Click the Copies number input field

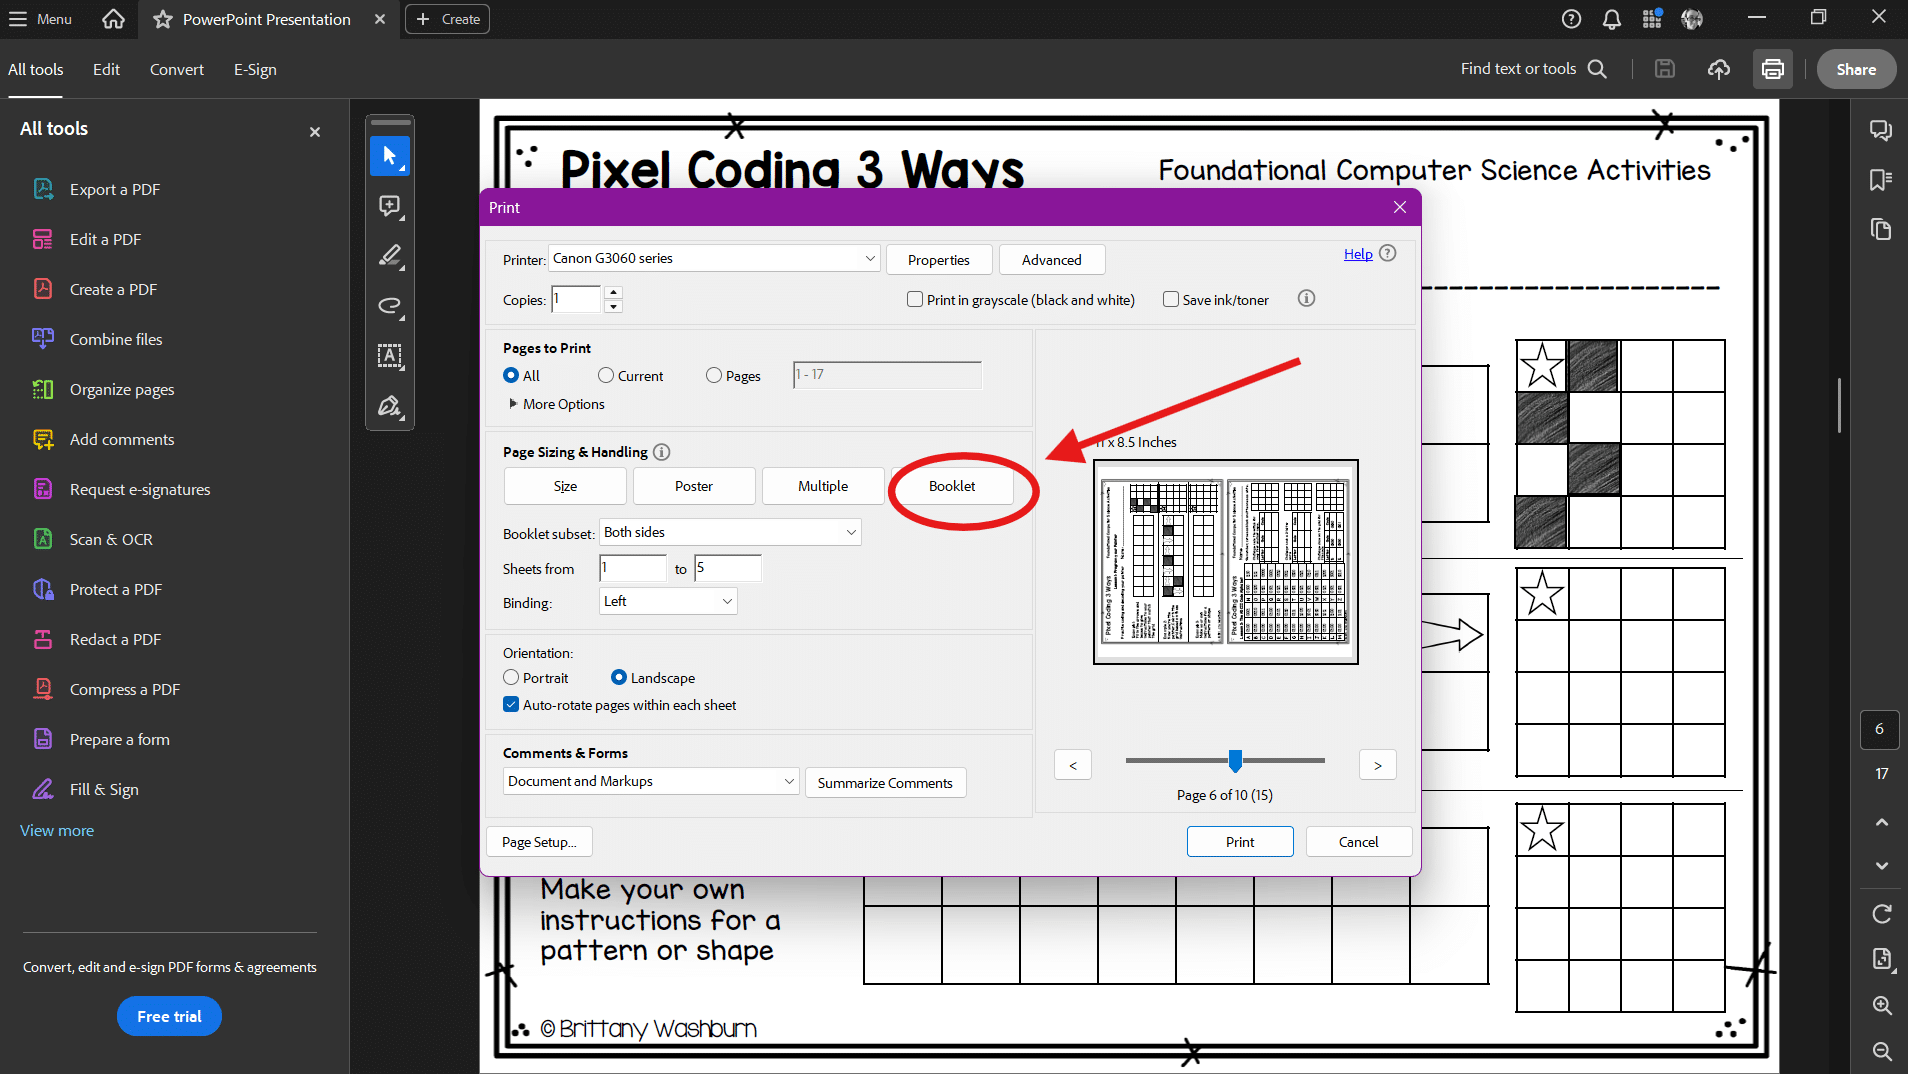click(576, 299)
